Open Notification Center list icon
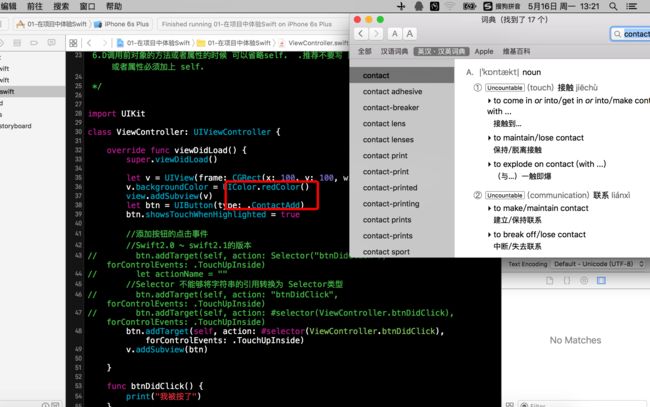This screenshot has width=650, height=407. click(x=631, y=6)
